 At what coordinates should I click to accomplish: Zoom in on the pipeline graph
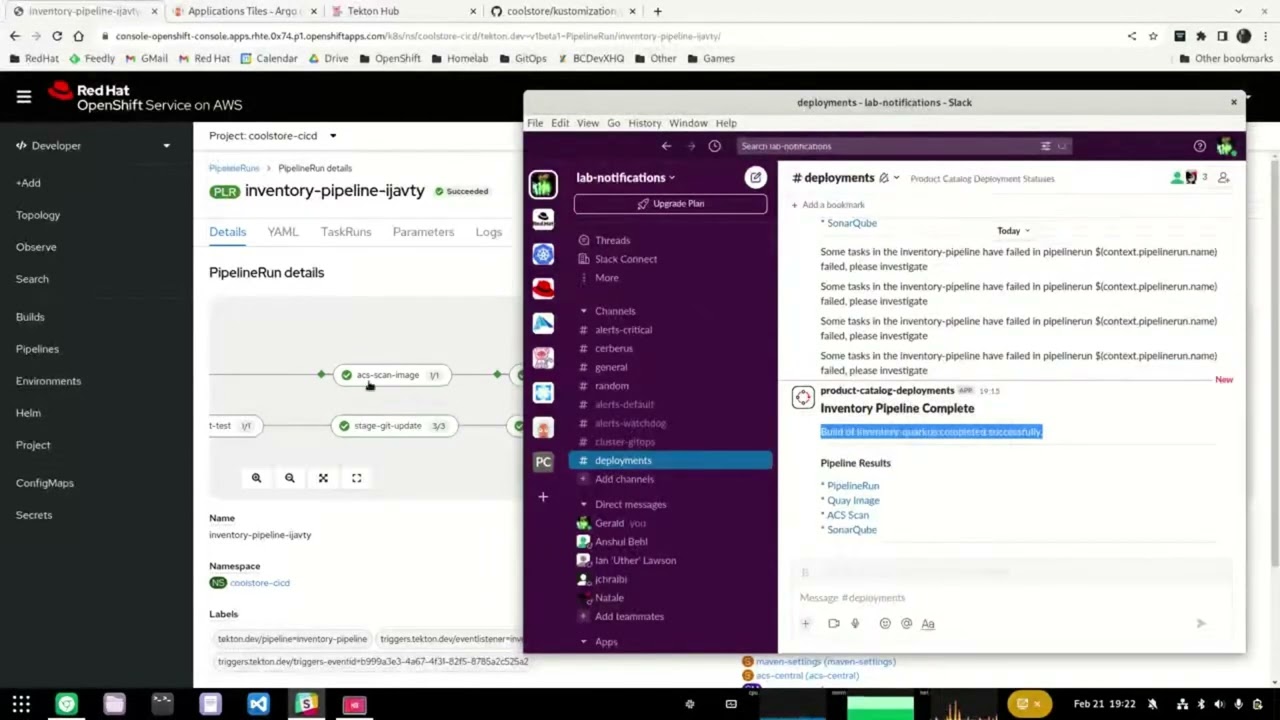point(256,478)
